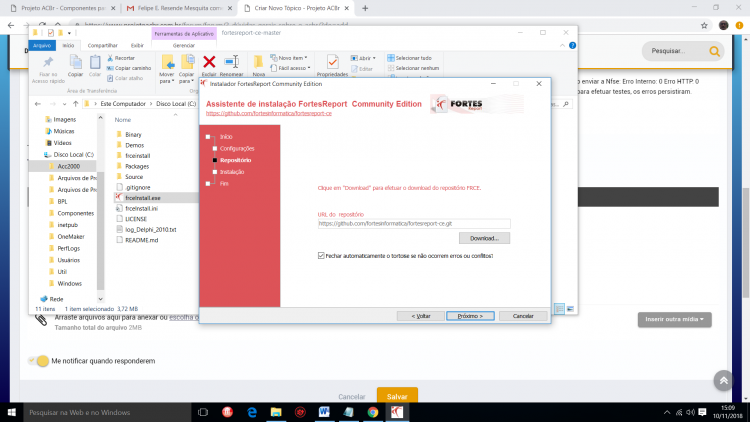
Task: Click the URL do repositório field
Action: tap(414, 223)
